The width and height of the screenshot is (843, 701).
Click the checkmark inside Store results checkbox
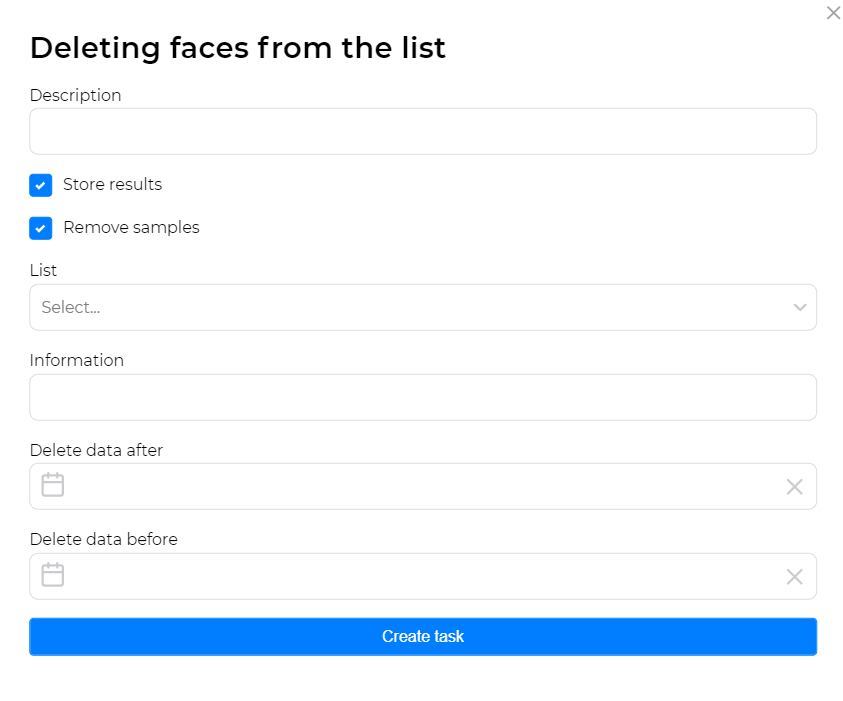click(x=41, y=185)
